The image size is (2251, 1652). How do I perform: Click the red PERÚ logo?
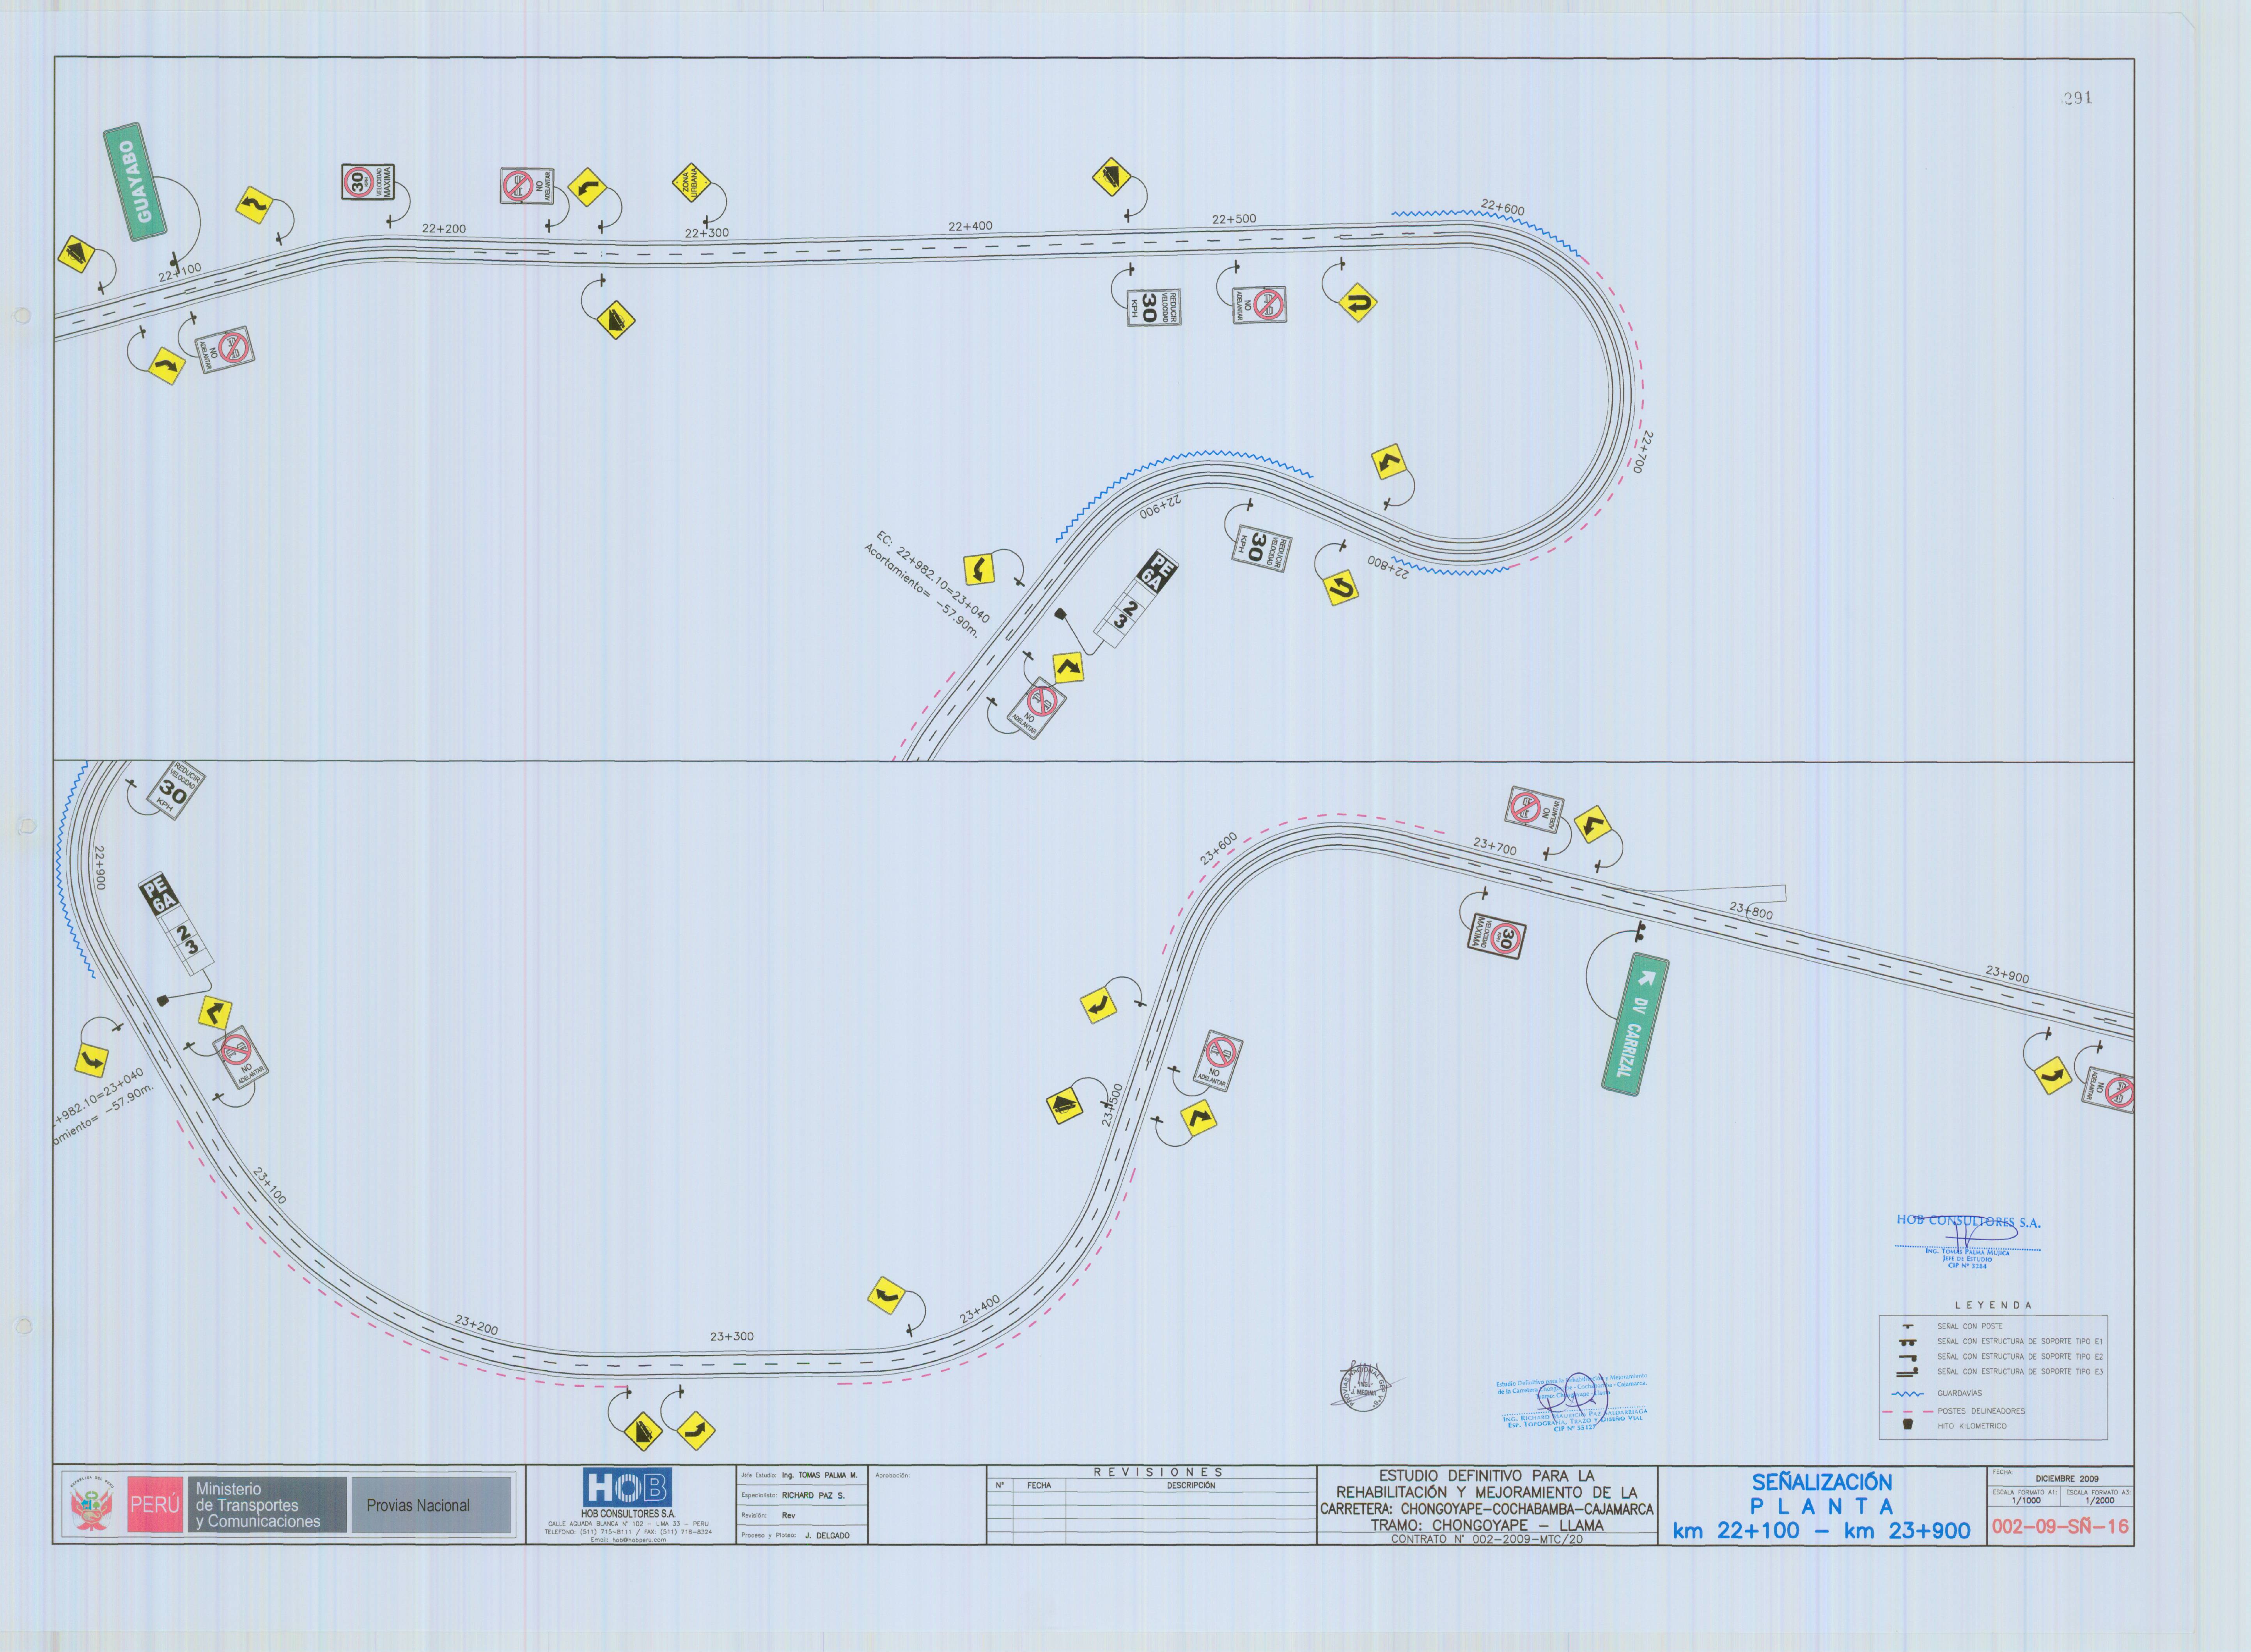[x=154, y=1505]
